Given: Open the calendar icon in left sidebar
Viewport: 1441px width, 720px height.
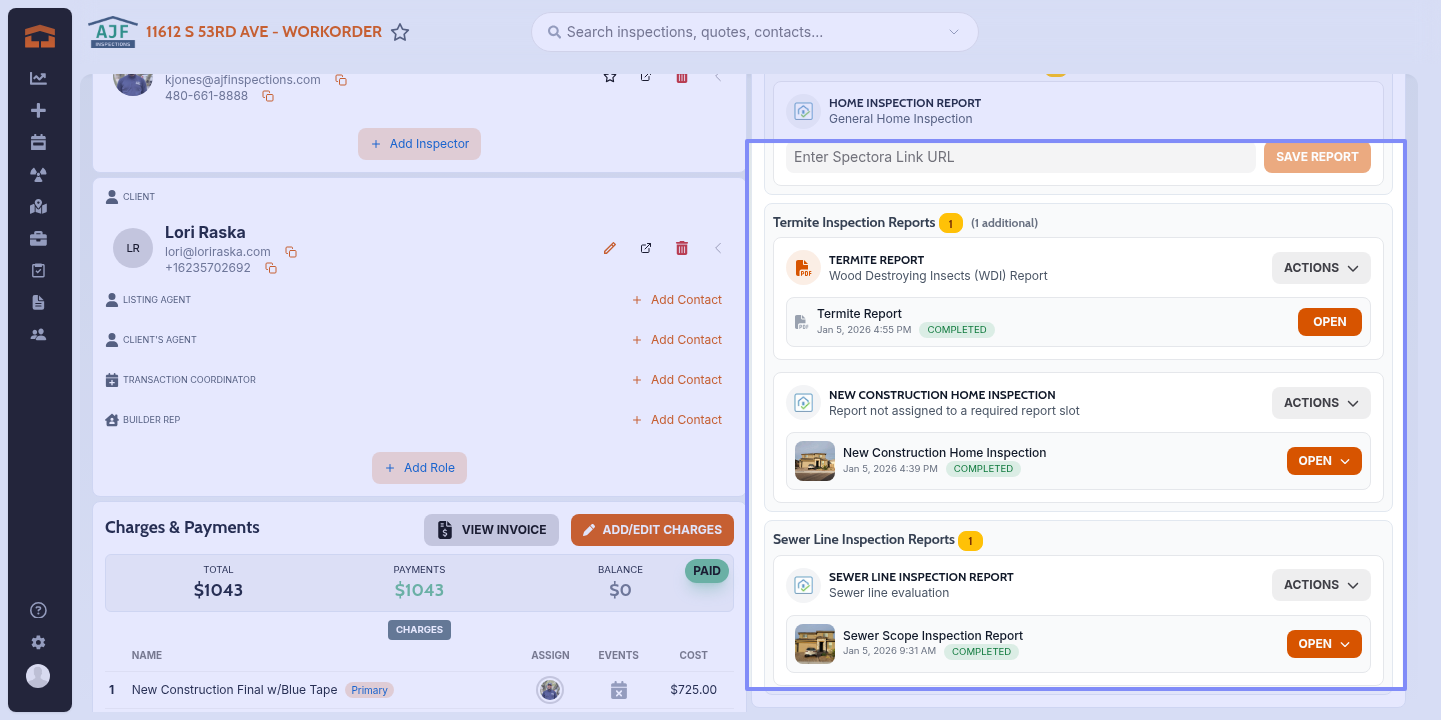Looking at the screenshot, I should click(x=38, y=142).
